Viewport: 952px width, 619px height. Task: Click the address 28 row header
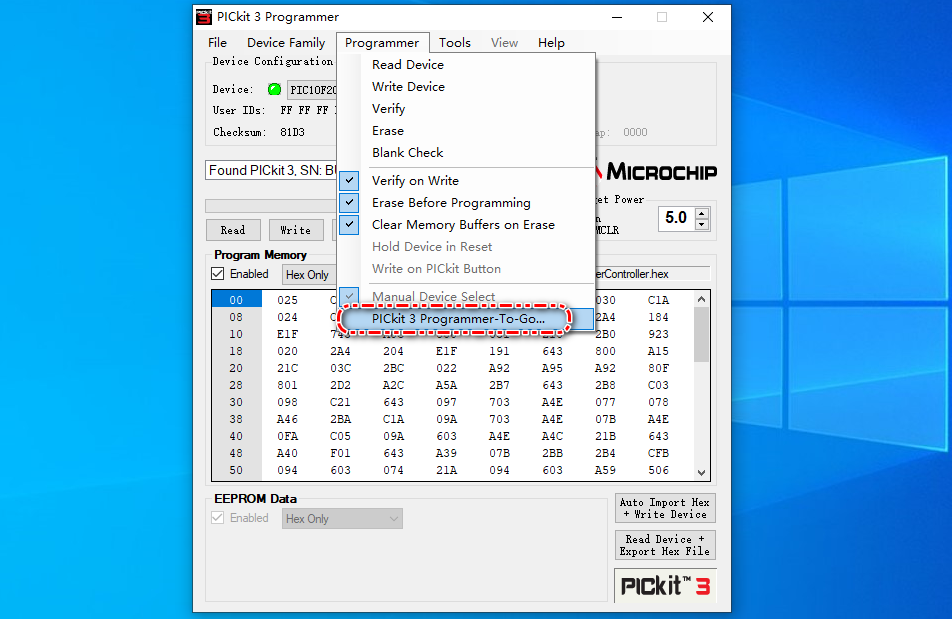pyautogui.click(x=236, y=385)
